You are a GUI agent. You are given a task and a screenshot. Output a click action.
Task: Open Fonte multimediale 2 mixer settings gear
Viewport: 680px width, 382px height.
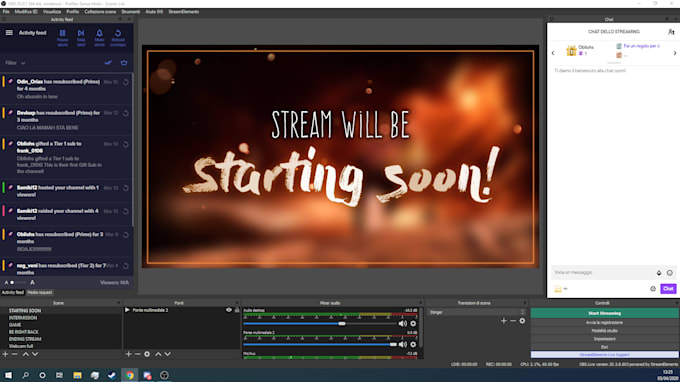point(413,344)
